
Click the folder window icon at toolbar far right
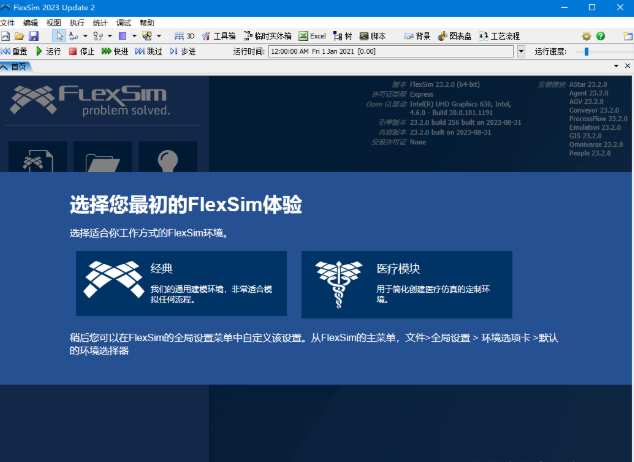(x=628, y=36)
